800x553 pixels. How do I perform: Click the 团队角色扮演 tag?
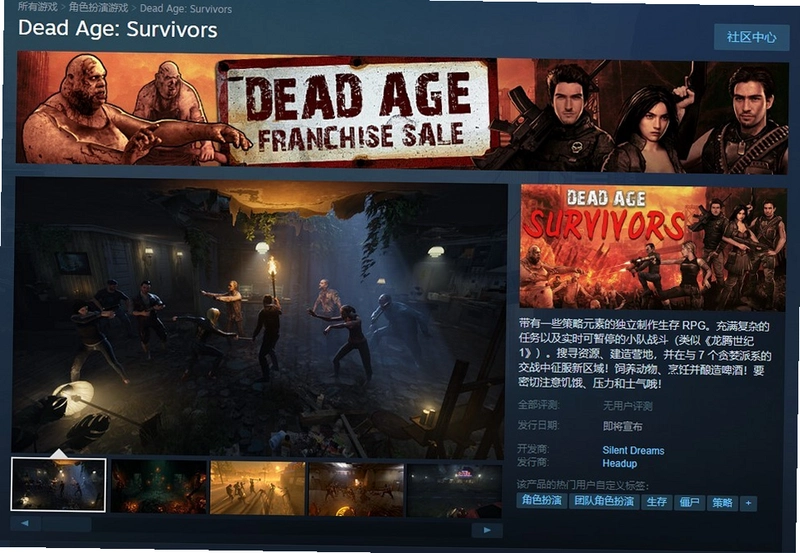point(604,501)
